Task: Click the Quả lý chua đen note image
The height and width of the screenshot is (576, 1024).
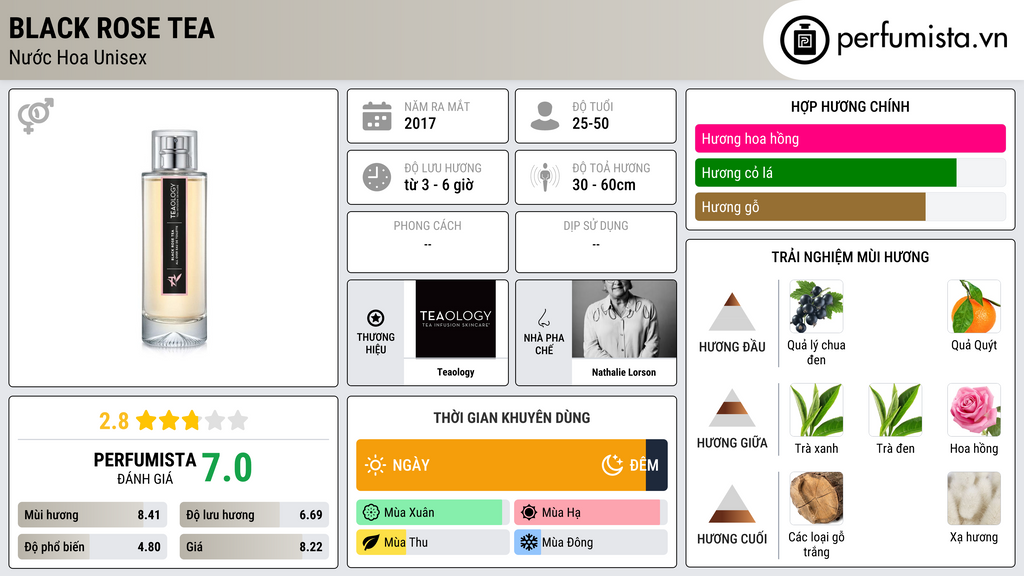Action: click(x=816, y=306)
